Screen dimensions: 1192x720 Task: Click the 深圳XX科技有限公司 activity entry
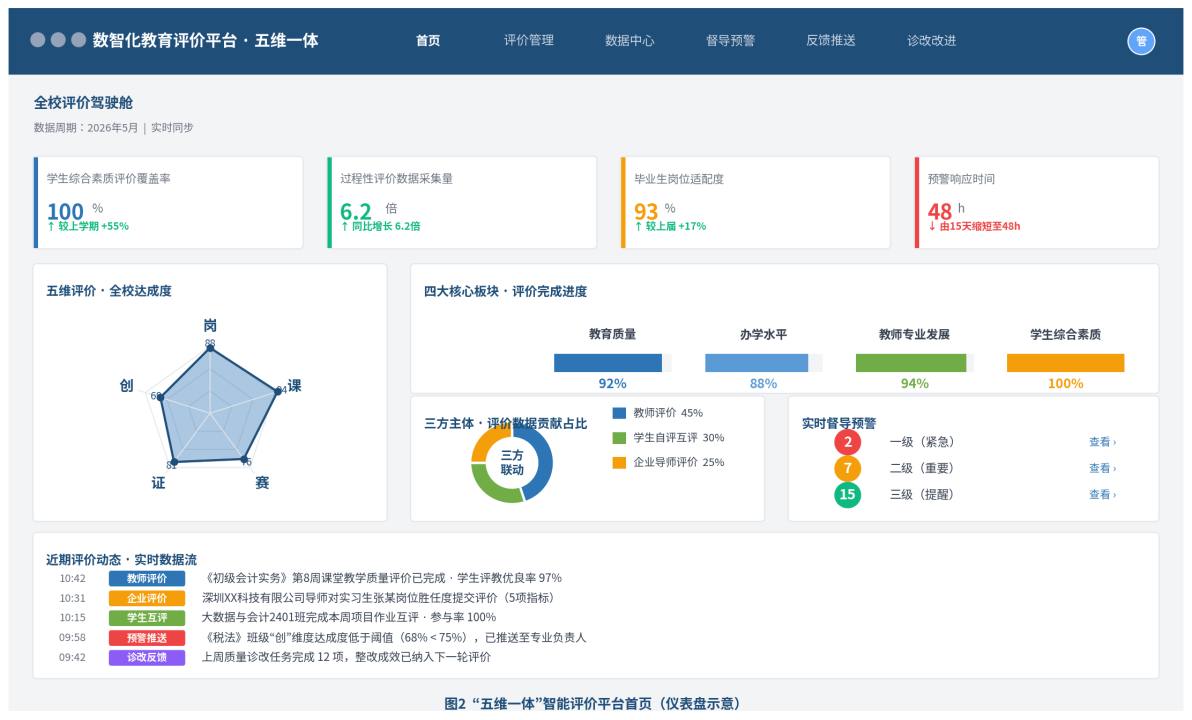pyautogui.click(x=381, y=598)
